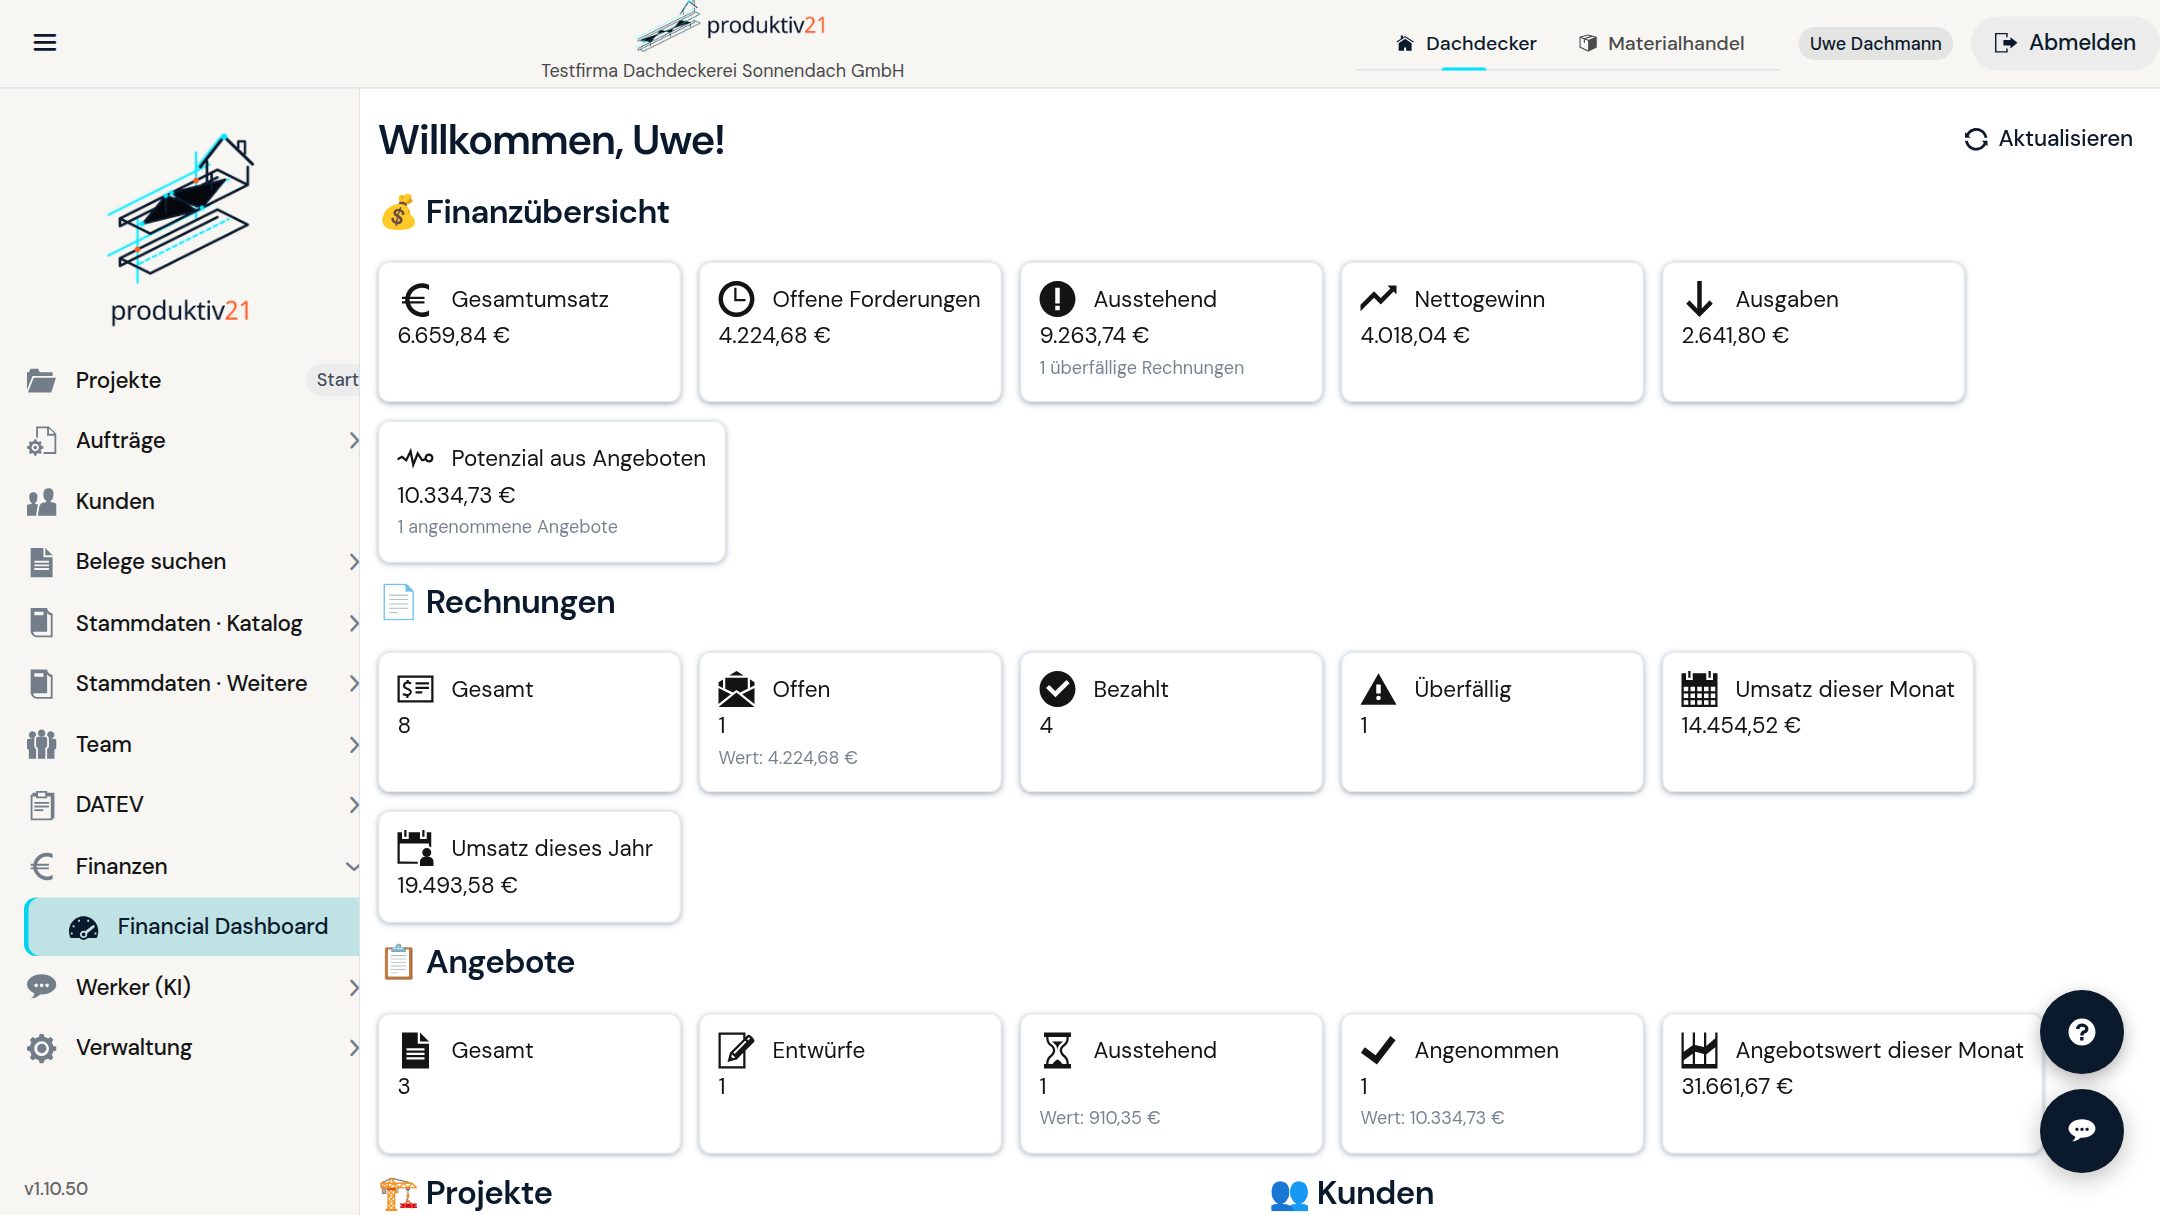Click the Überfällig warning triangle icon

pos(1378,689)
